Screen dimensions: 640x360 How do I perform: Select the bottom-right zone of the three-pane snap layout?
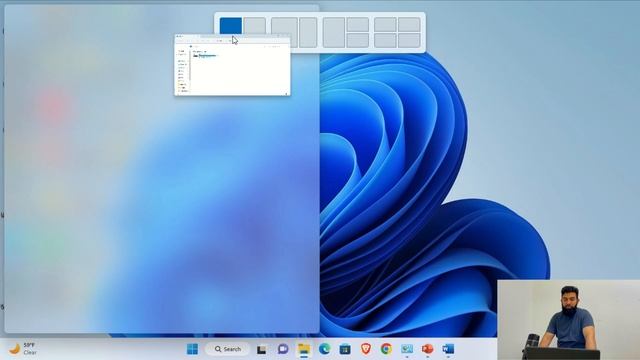click(358, 40)
